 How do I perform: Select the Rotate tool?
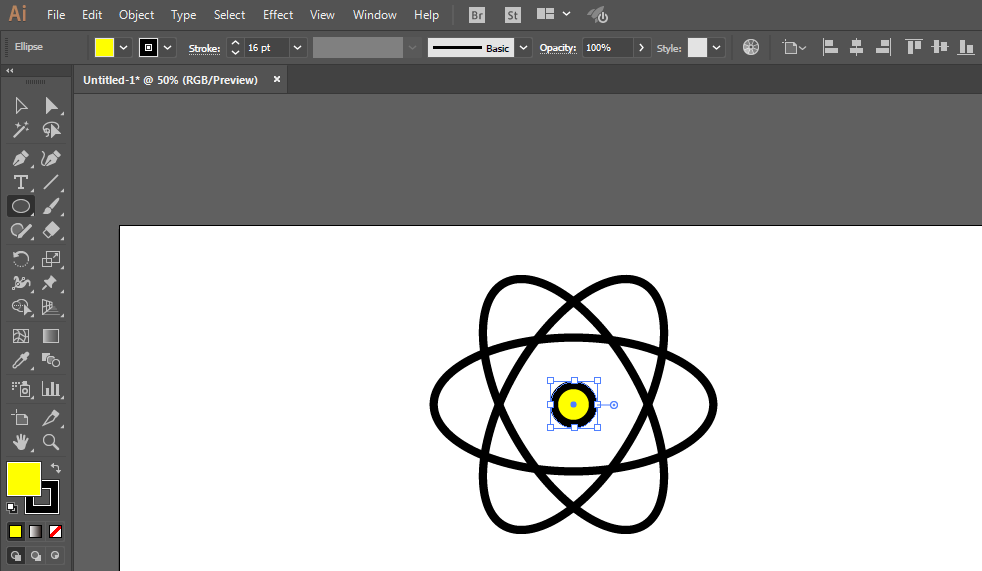pyautogui.click(x=21, y=259)
